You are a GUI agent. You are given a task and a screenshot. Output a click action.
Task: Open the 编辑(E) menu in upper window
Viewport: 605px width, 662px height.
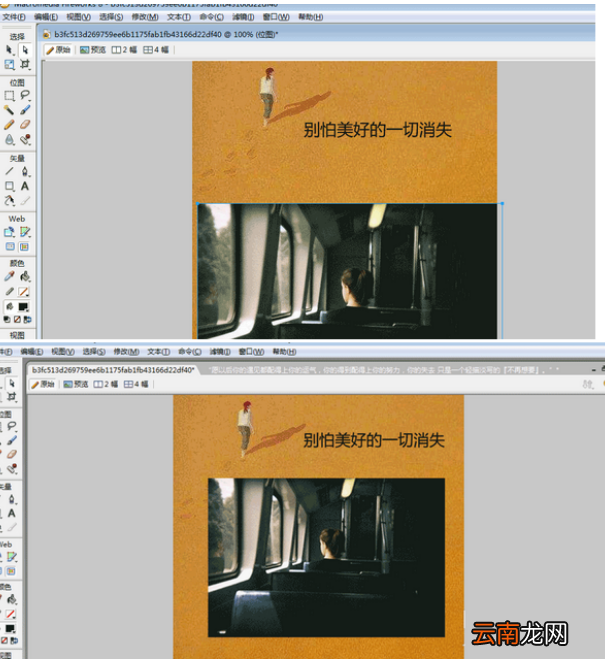pyautogui.click(x=46, y=17)
